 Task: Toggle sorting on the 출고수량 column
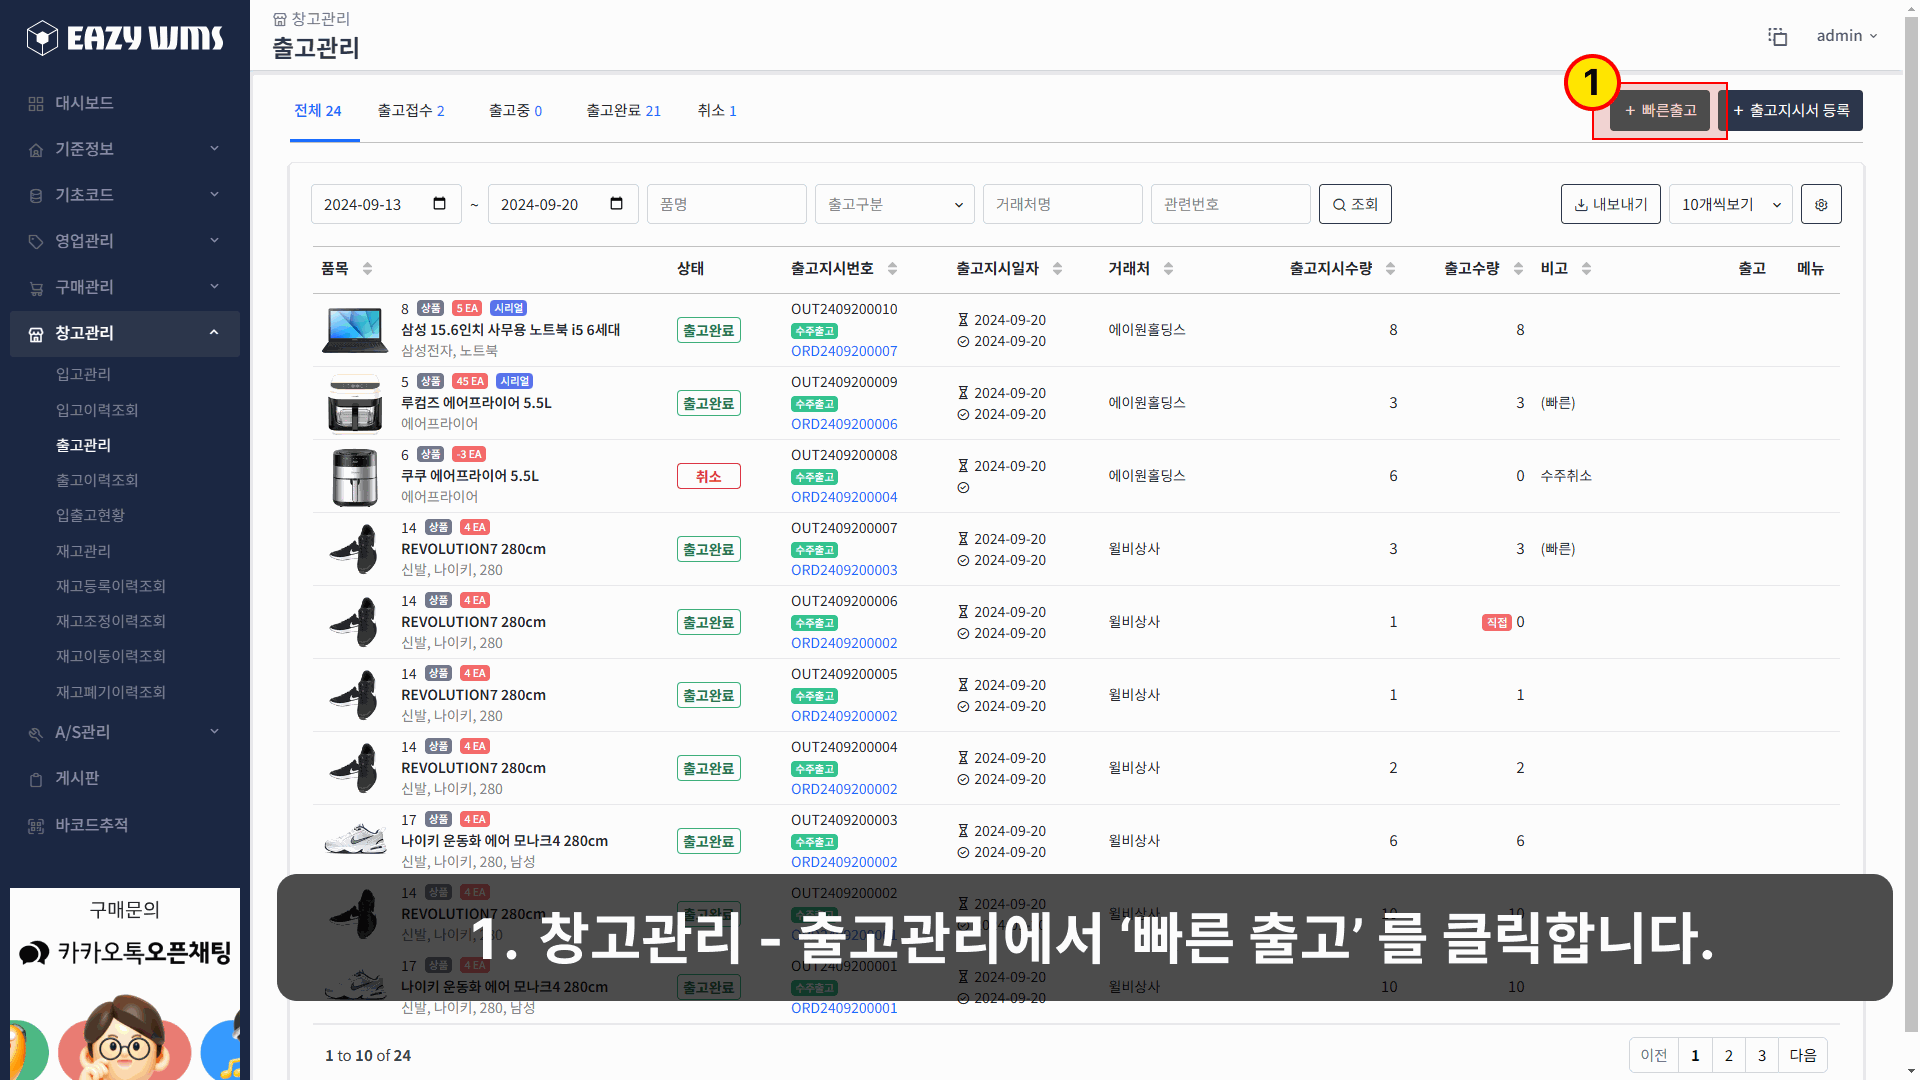(x=1516, y=268)
